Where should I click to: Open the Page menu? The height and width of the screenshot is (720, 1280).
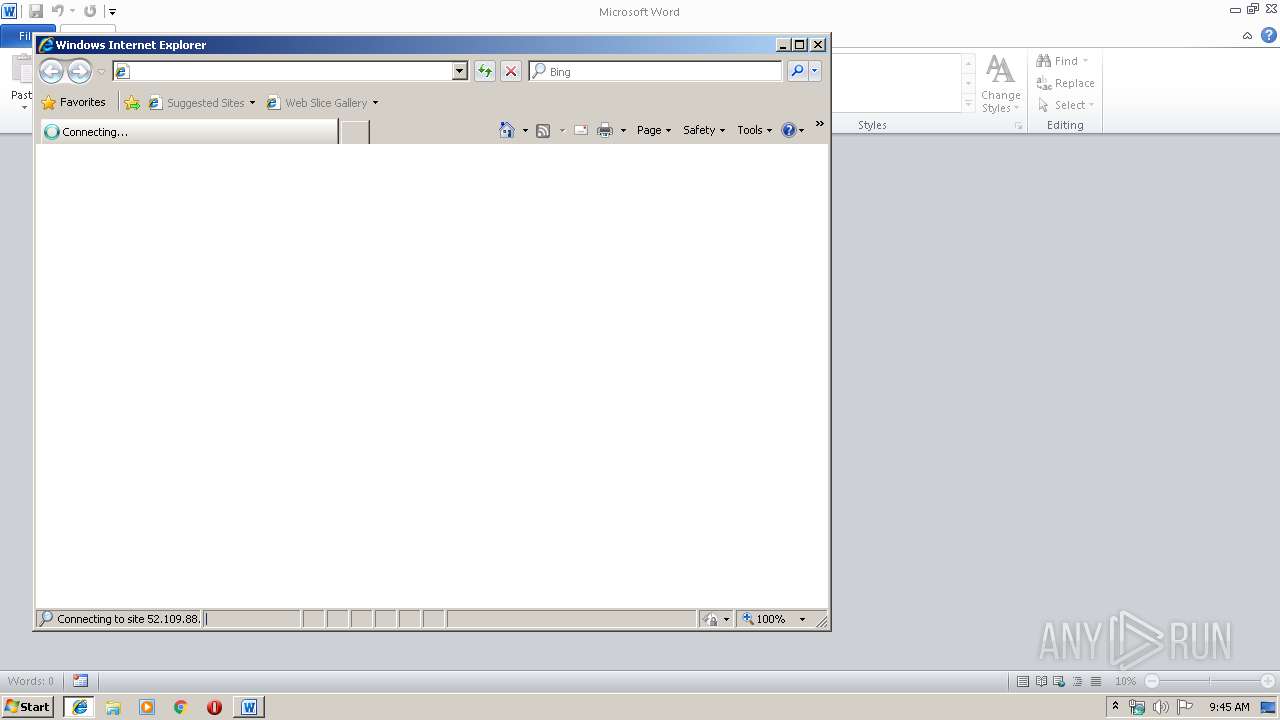[x=654, y=130]
